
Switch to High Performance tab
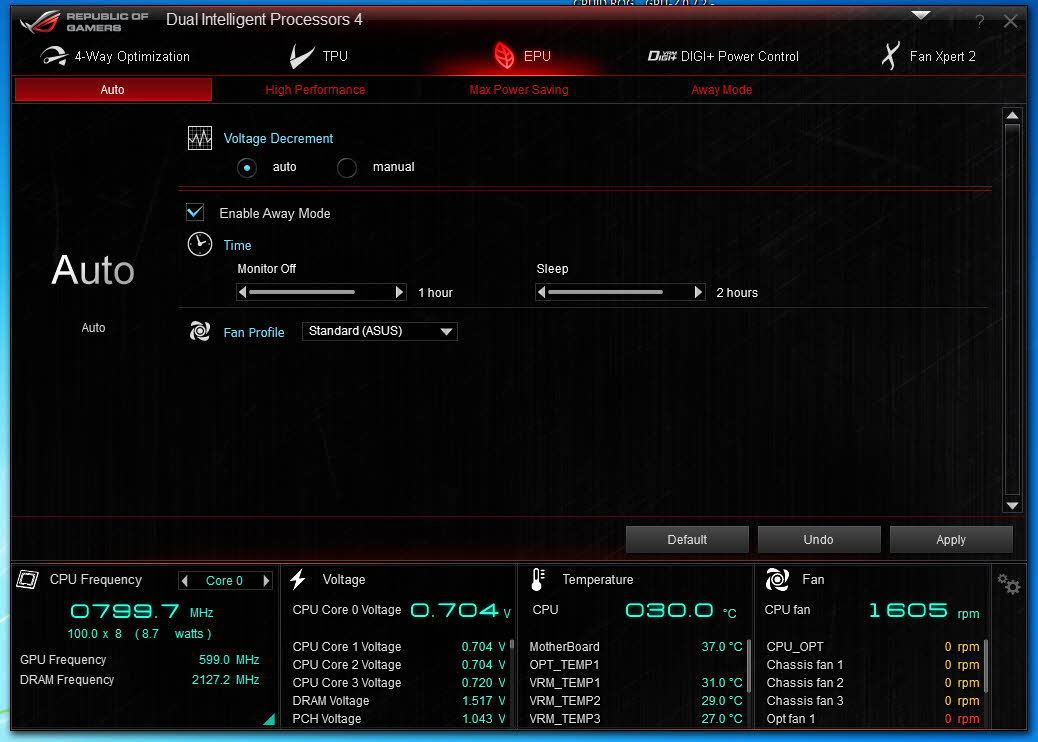[315, 90]
